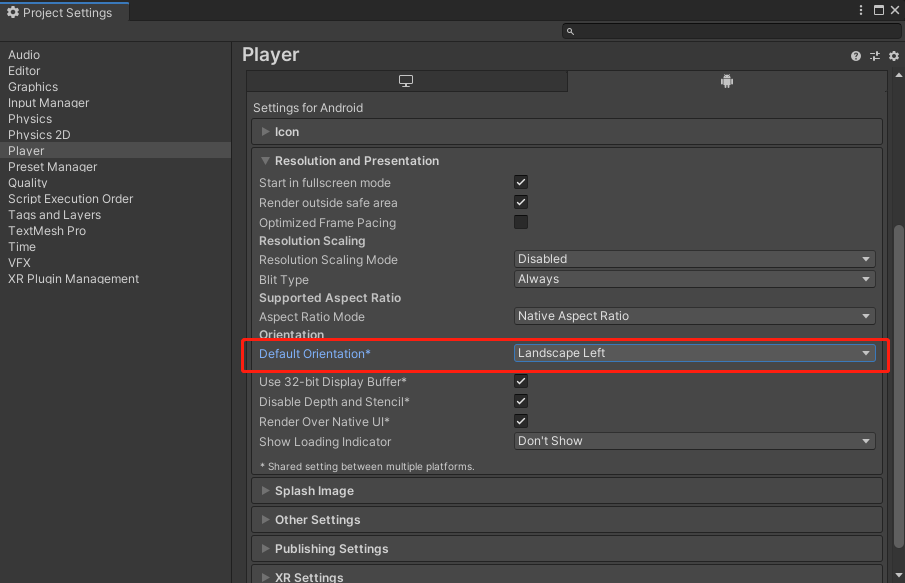
Task: Open the Project Settings window kebab menu
Action: click(861, 10)
